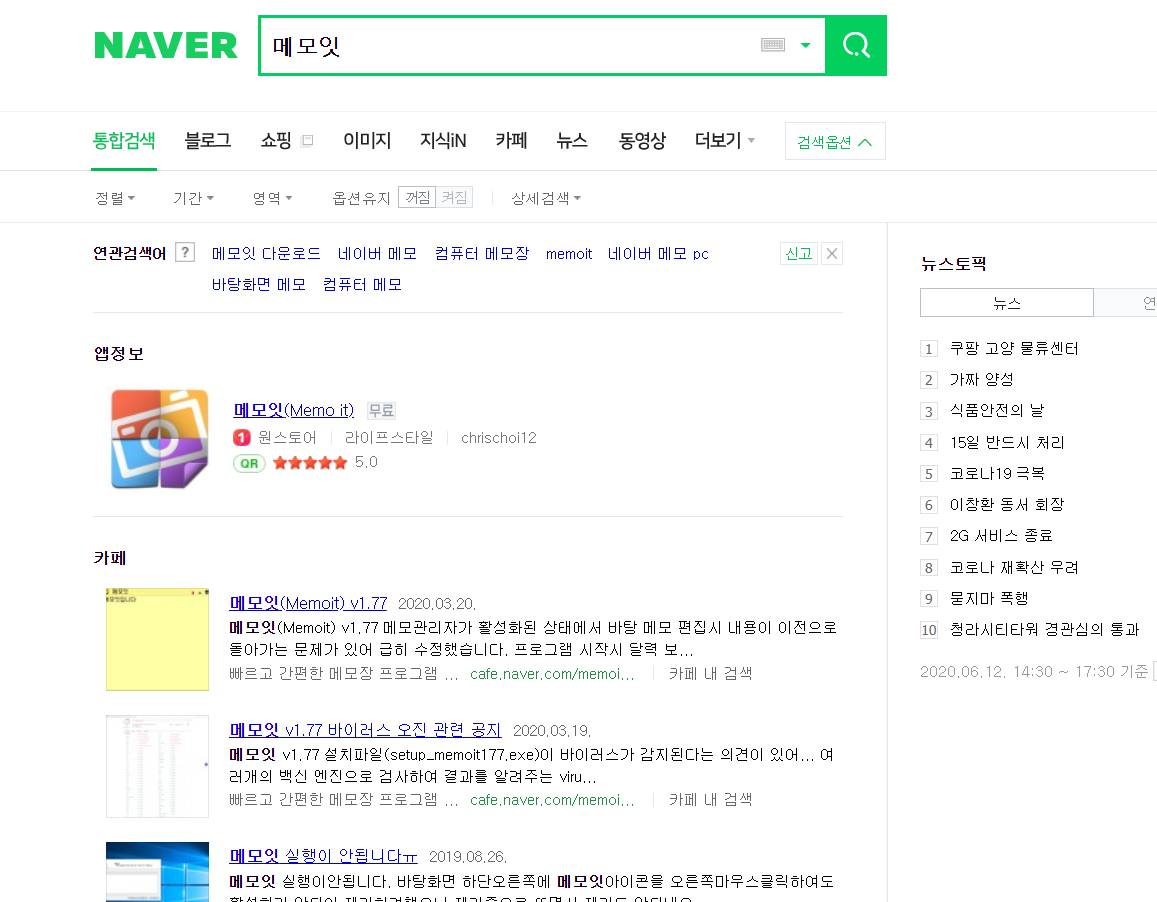Click news topic 코로나 재확산 우려
Image resolution: width=1157 pixels, height=902 pixels.
click(x=1014, y=567)
